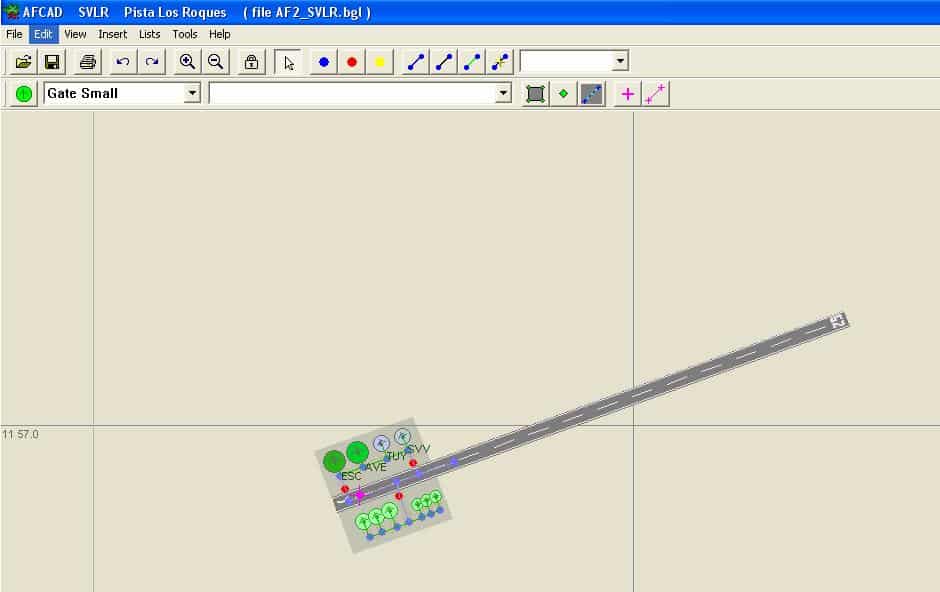Click the Open file folder icon
The height and width of the screenshot is (592, 940).
click(x=23, y=62)
